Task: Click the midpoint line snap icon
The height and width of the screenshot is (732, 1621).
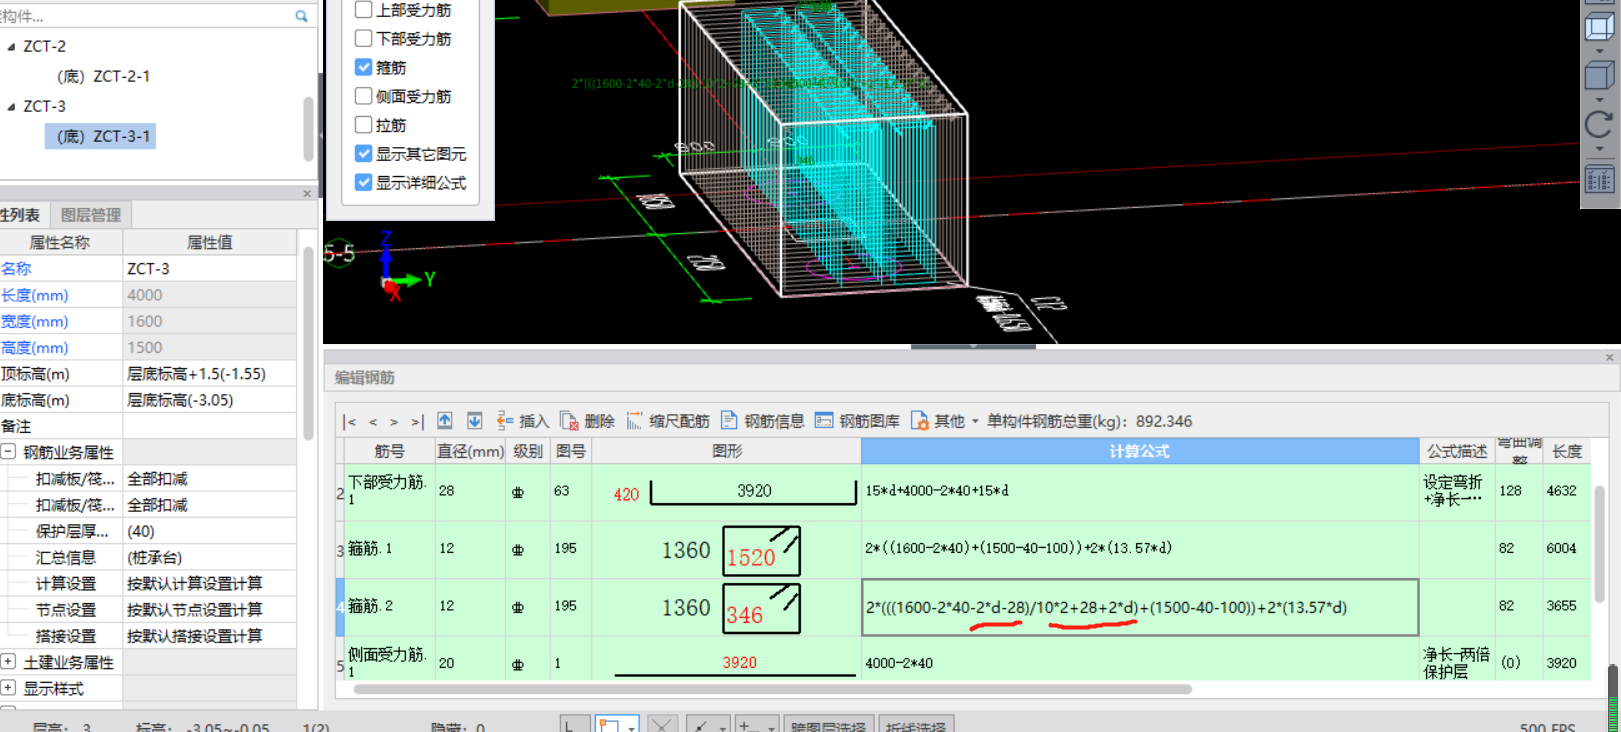Action: click(701, 725)
